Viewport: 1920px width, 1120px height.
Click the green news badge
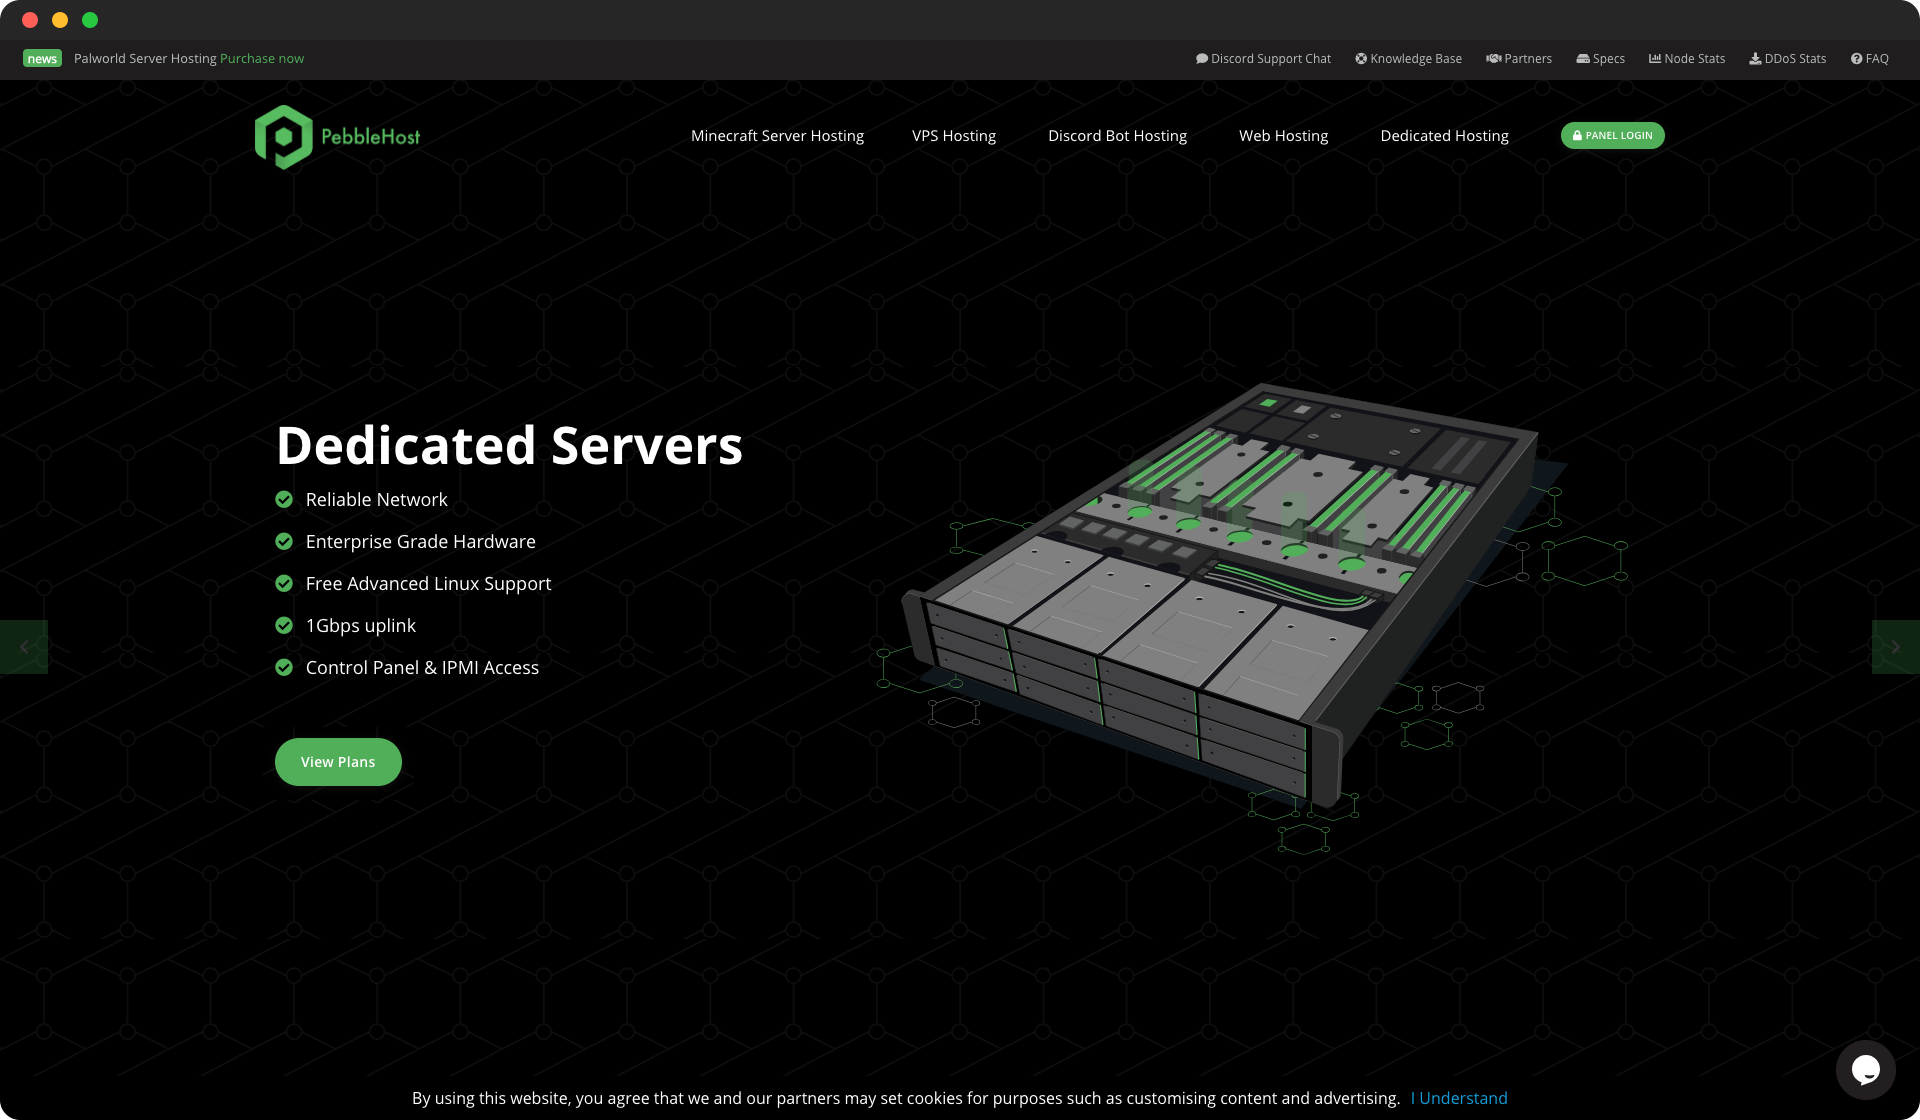42,59
